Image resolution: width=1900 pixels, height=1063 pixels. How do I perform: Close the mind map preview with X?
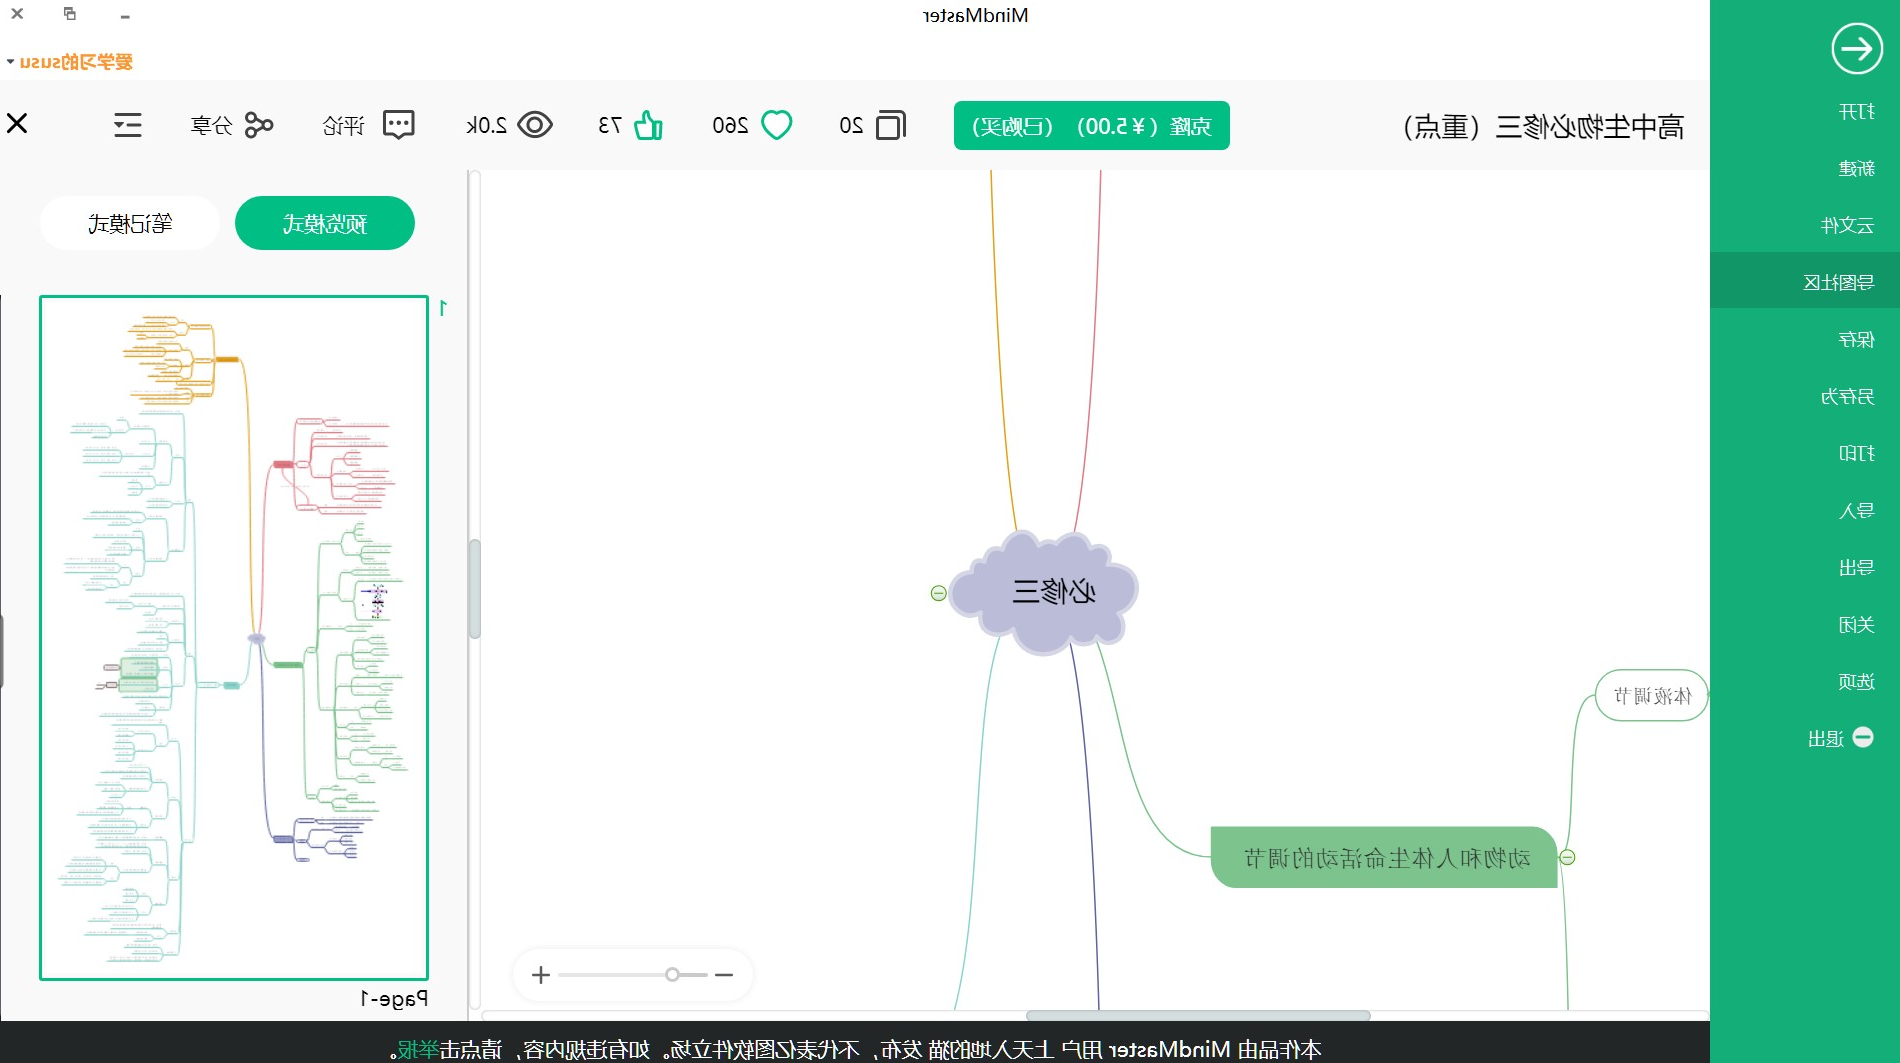[17, 123]
